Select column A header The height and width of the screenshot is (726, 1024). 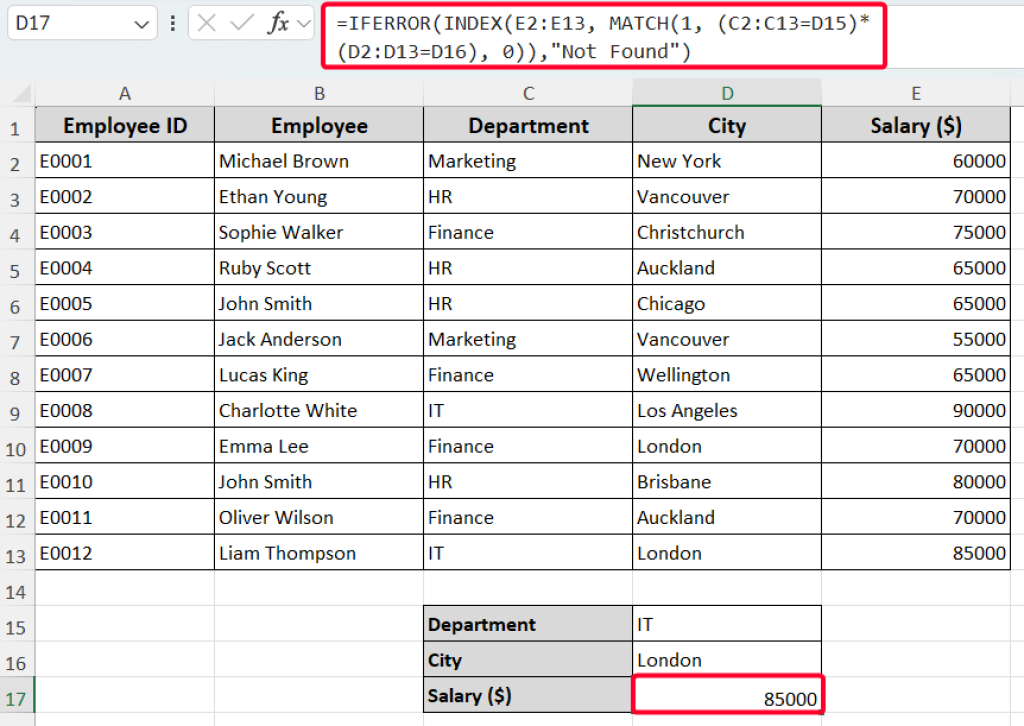125,91
